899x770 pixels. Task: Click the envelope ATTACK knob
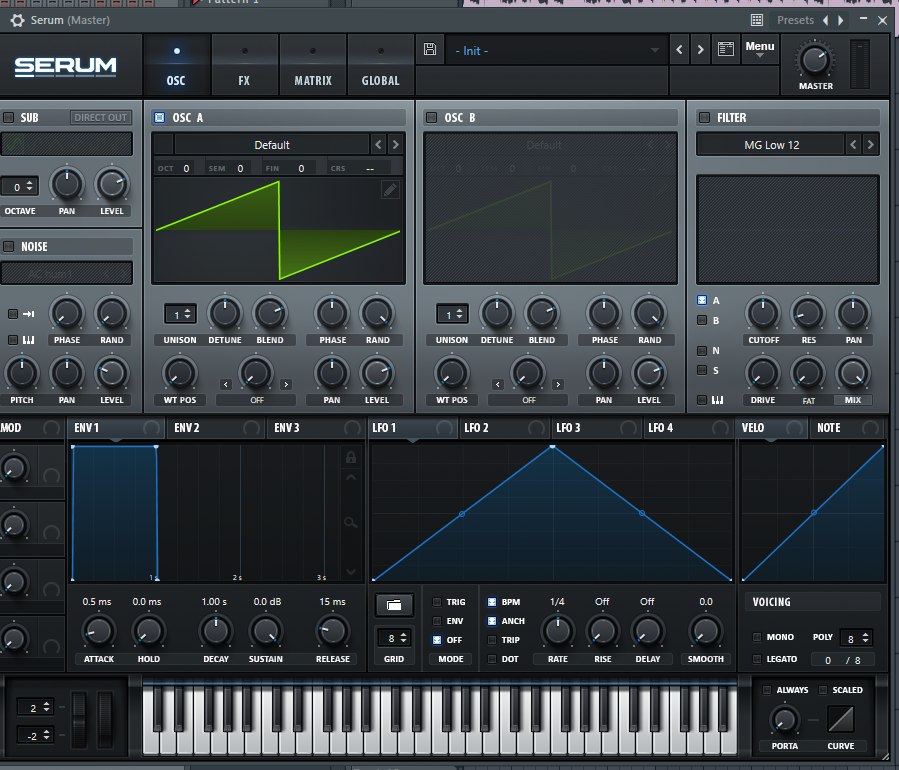[x=98, y=631]
